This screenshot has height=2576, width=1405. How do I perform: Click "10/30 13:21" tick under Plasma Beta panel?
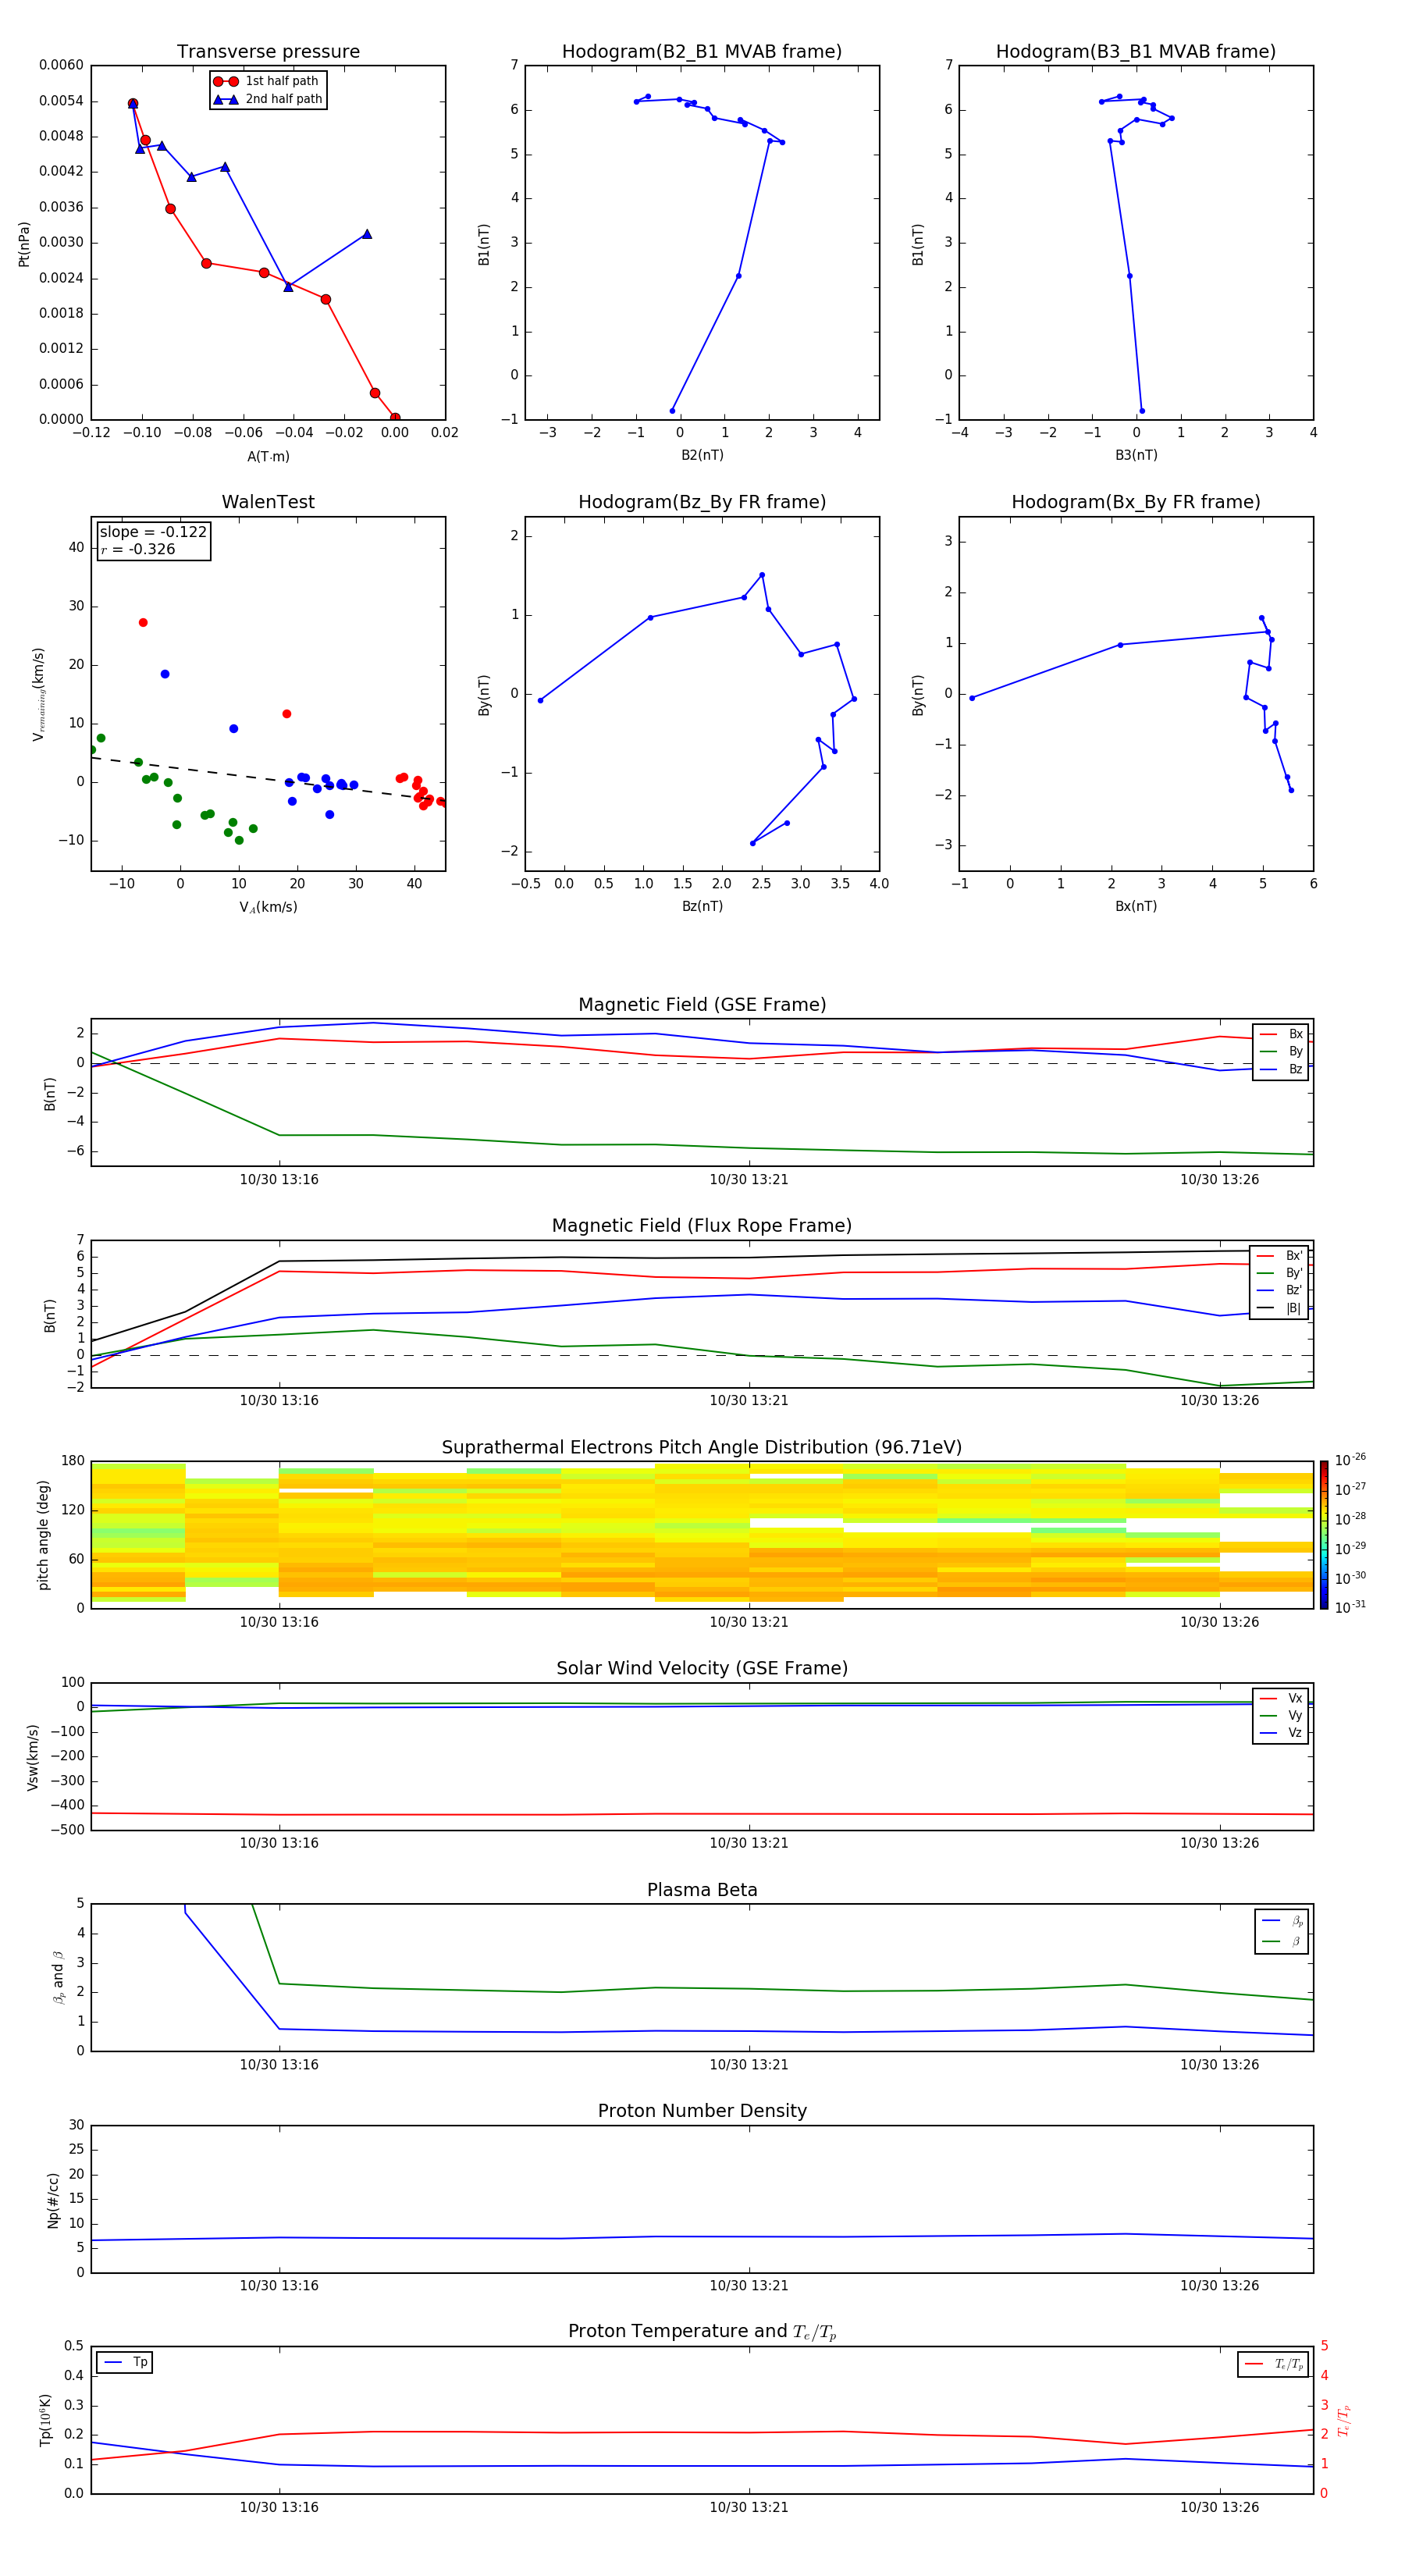point(749,2065)
